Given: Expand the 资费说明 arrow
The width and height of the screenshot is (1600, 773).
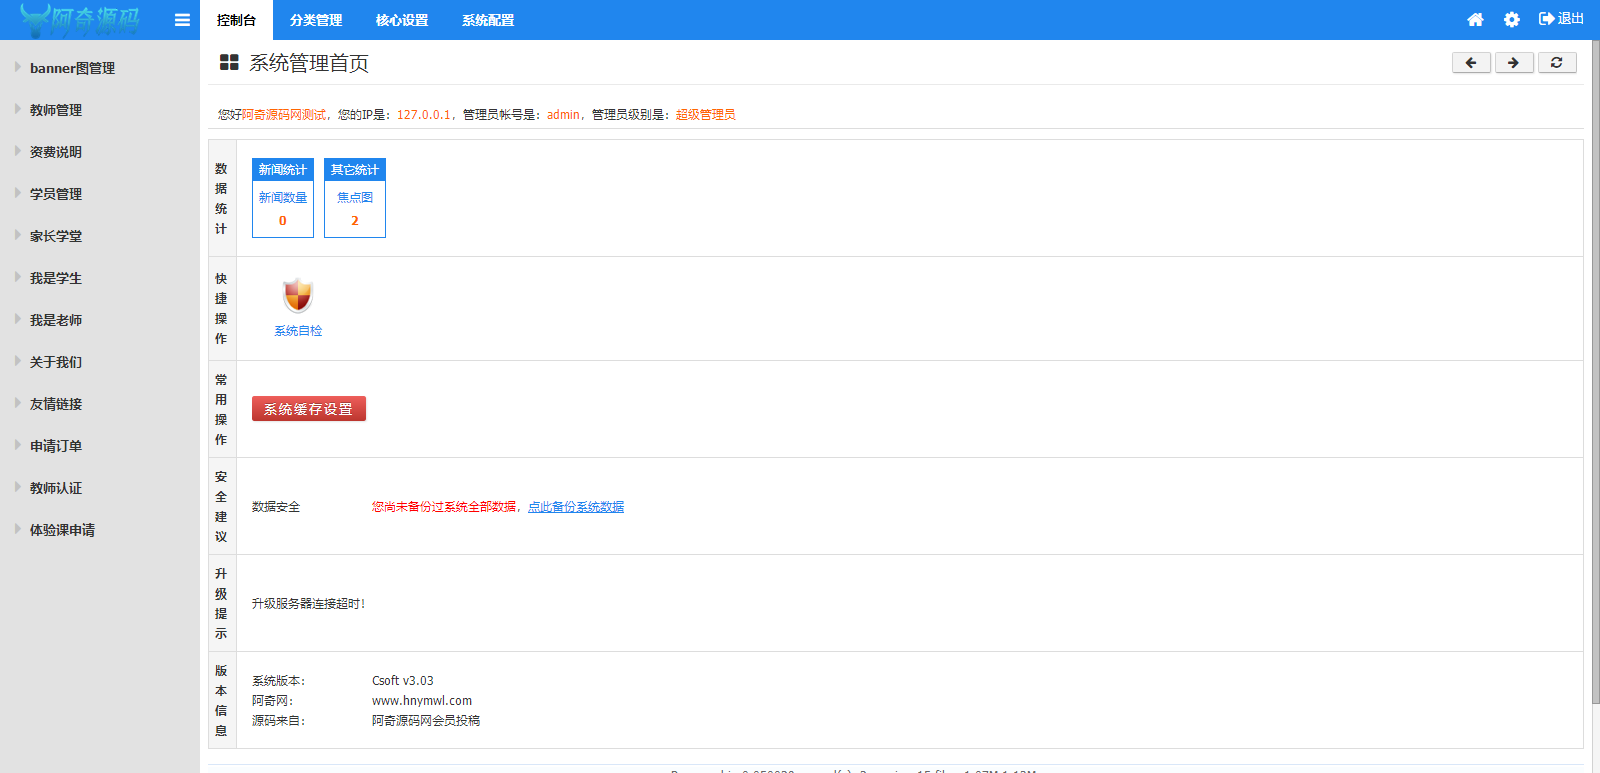Looking at the screenshot, I should tap(18, 151).
